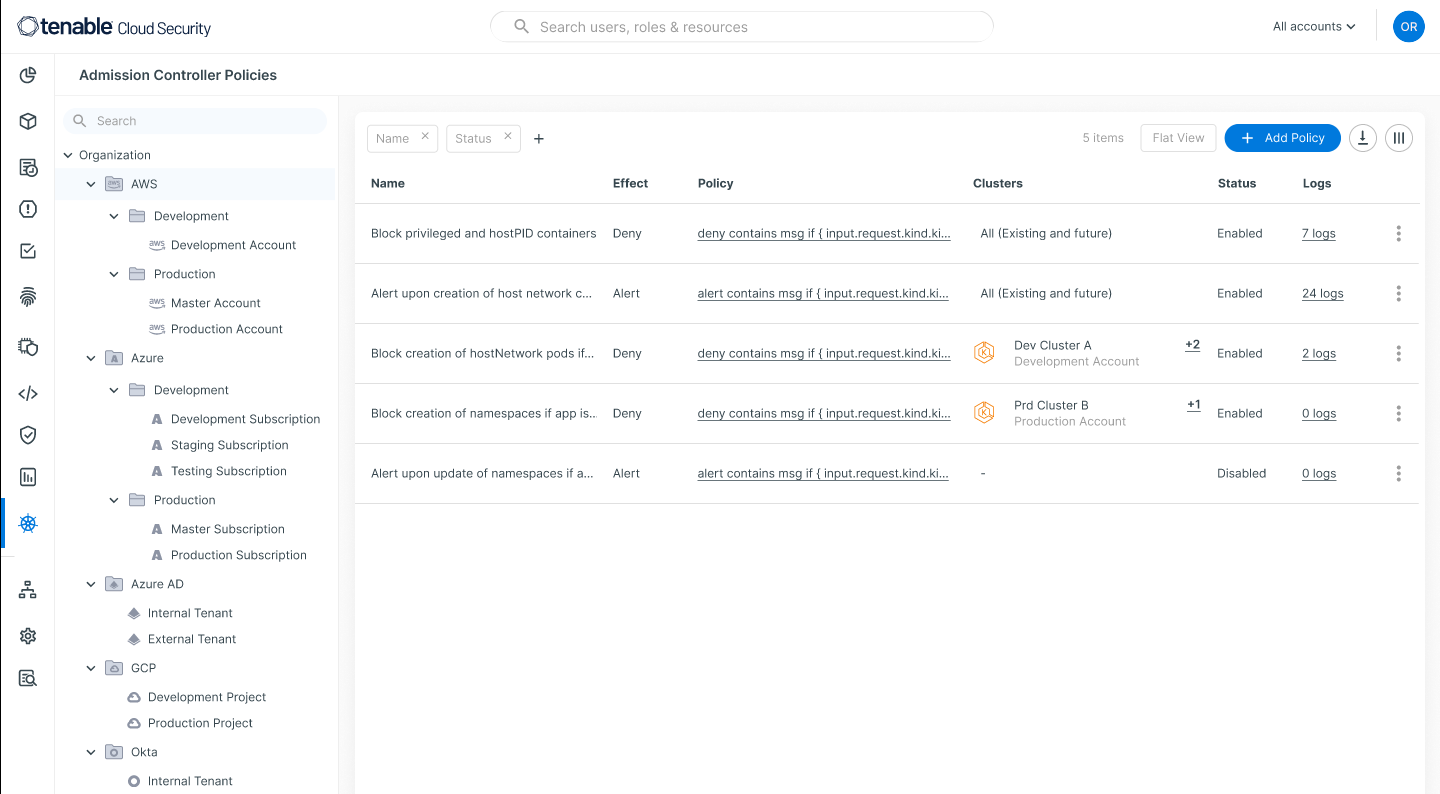Remove the Status filter chip
This screenshot has width=1440, height=794.
pos(507,138)
